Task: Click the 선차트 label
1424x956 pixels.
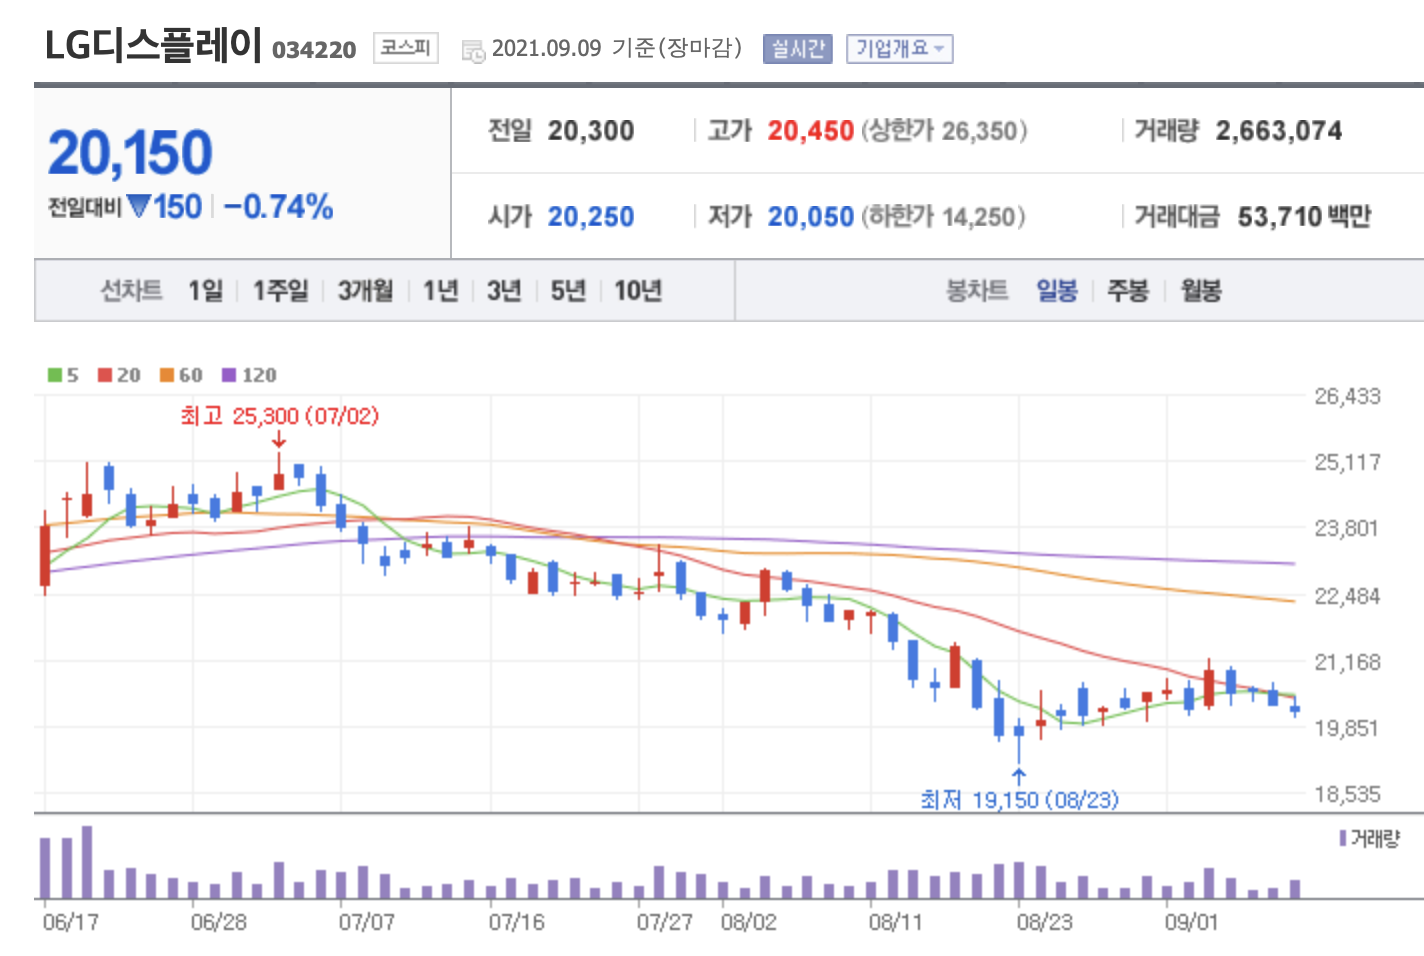Action: pyautogui.click(x=131, y=291)
